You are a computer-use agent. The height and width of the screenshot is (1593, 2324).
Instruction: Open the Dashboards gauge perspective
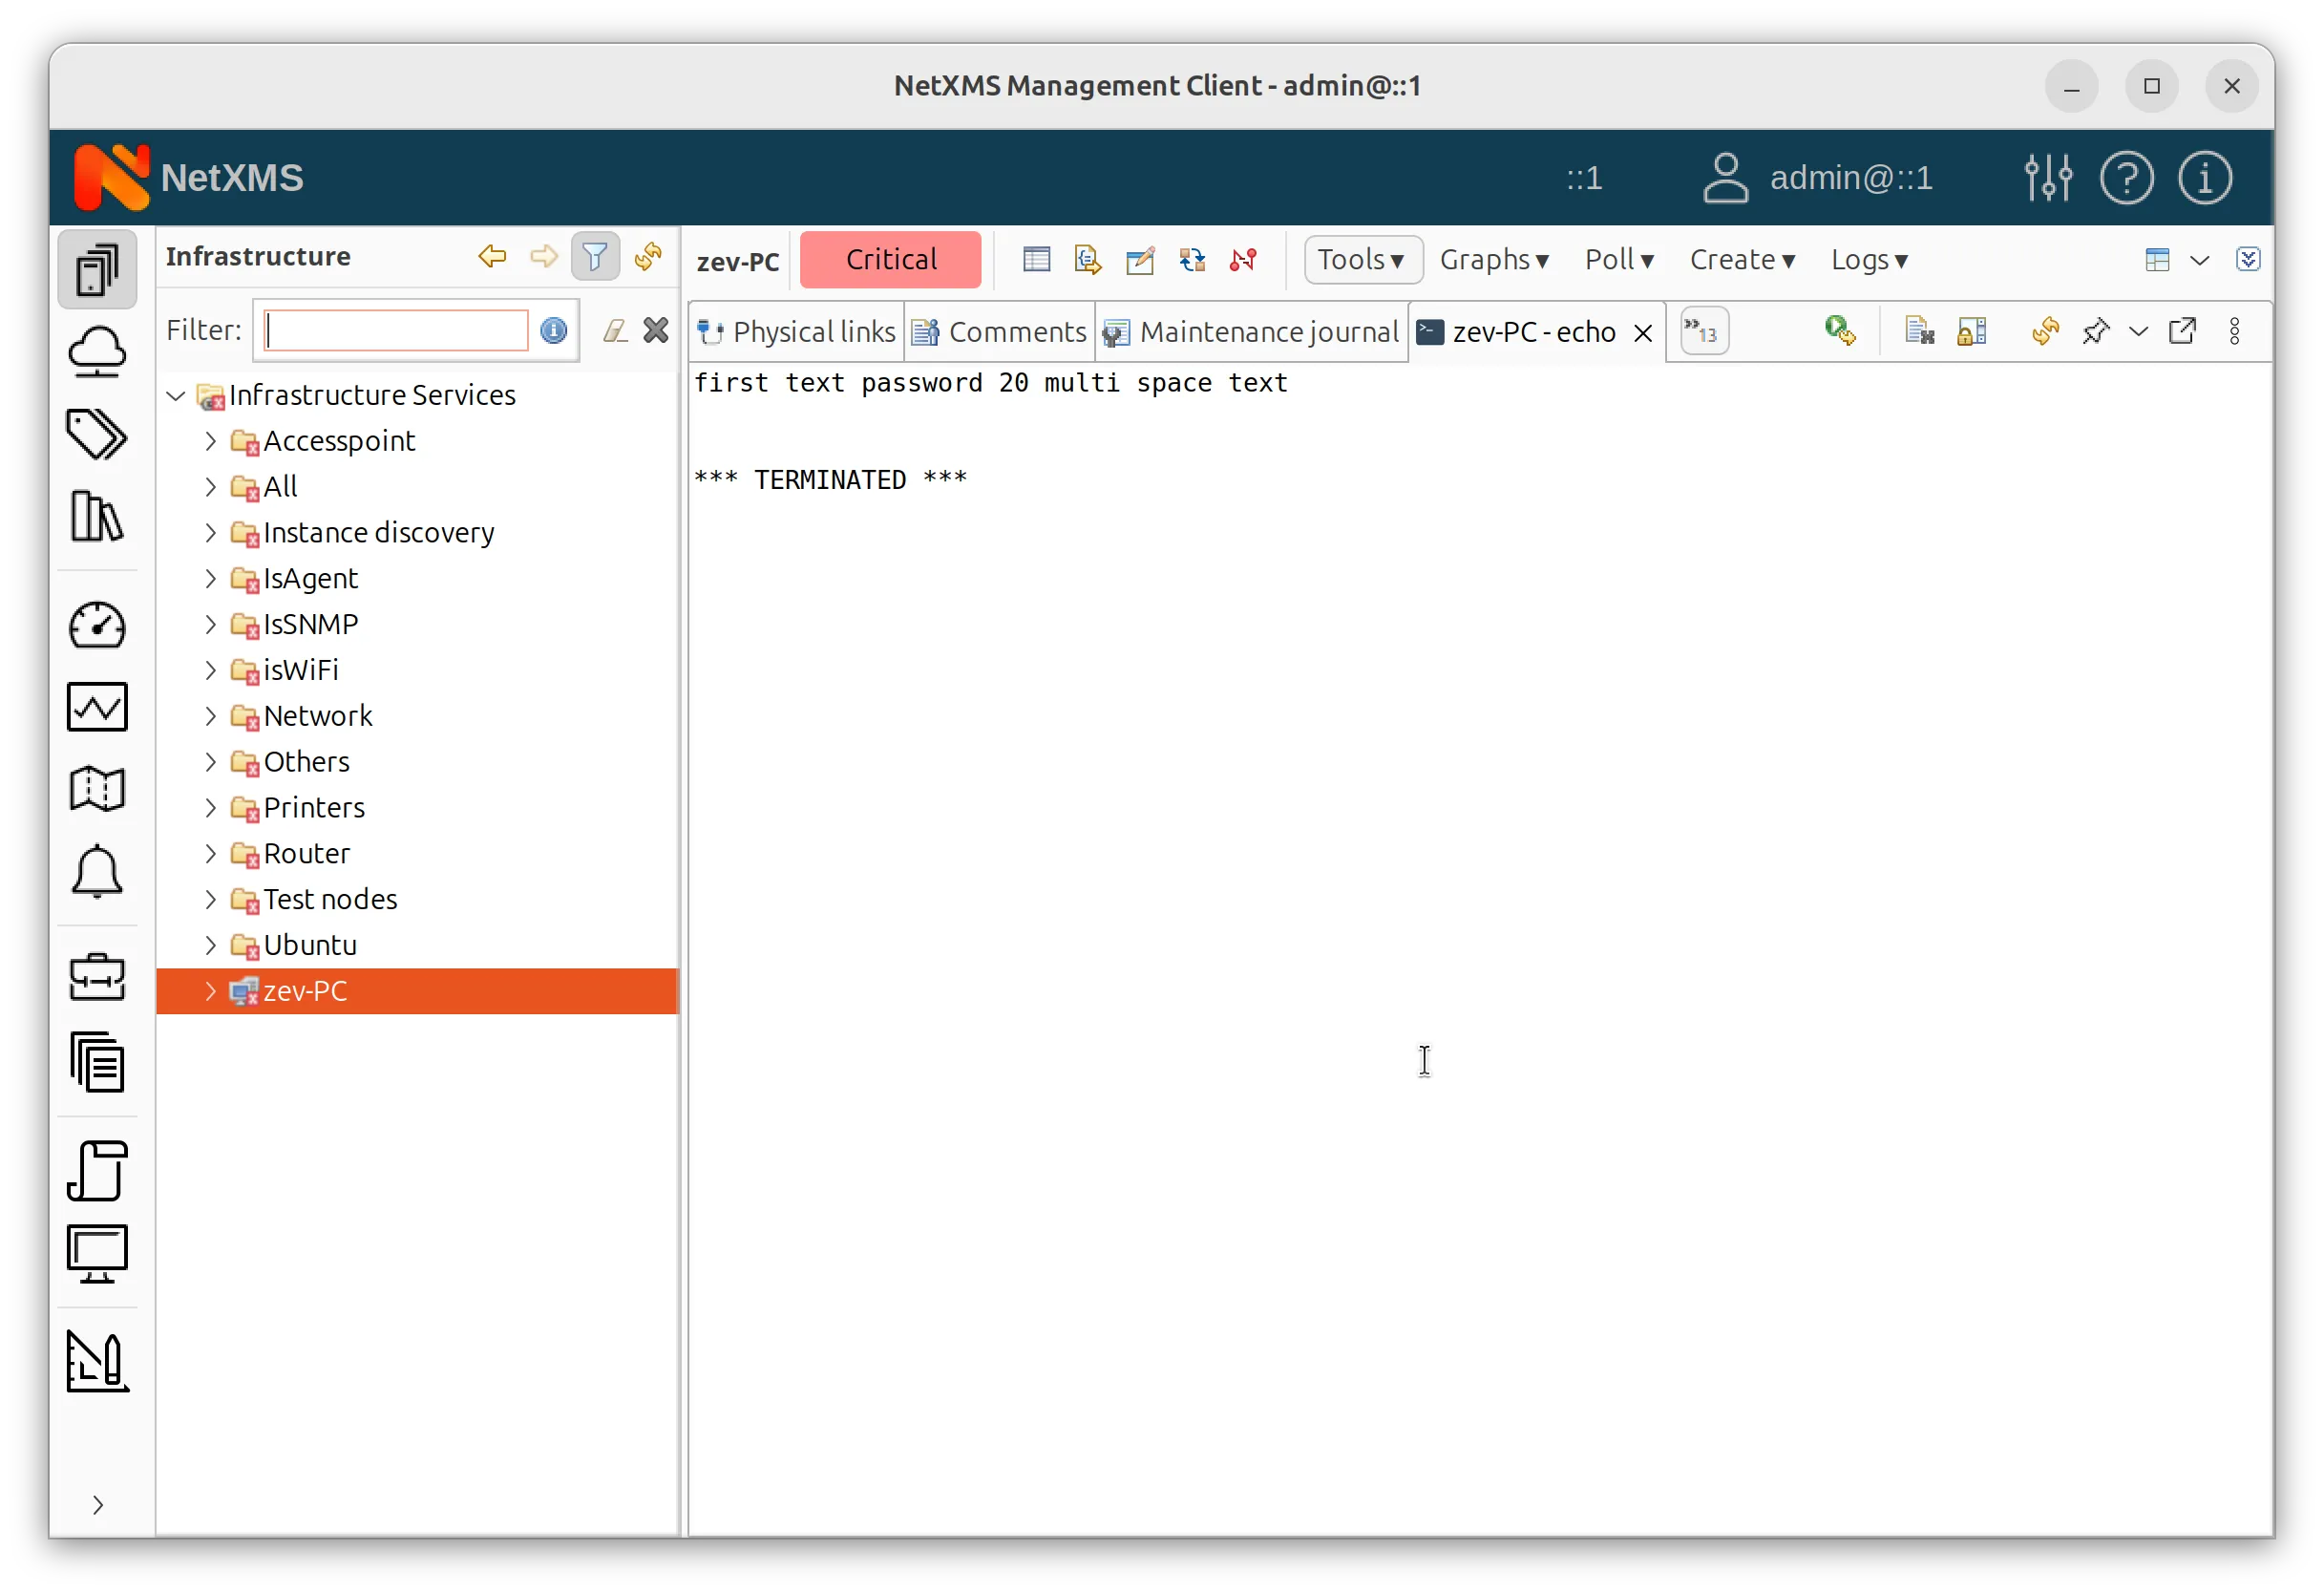click(x=97, y=626)
